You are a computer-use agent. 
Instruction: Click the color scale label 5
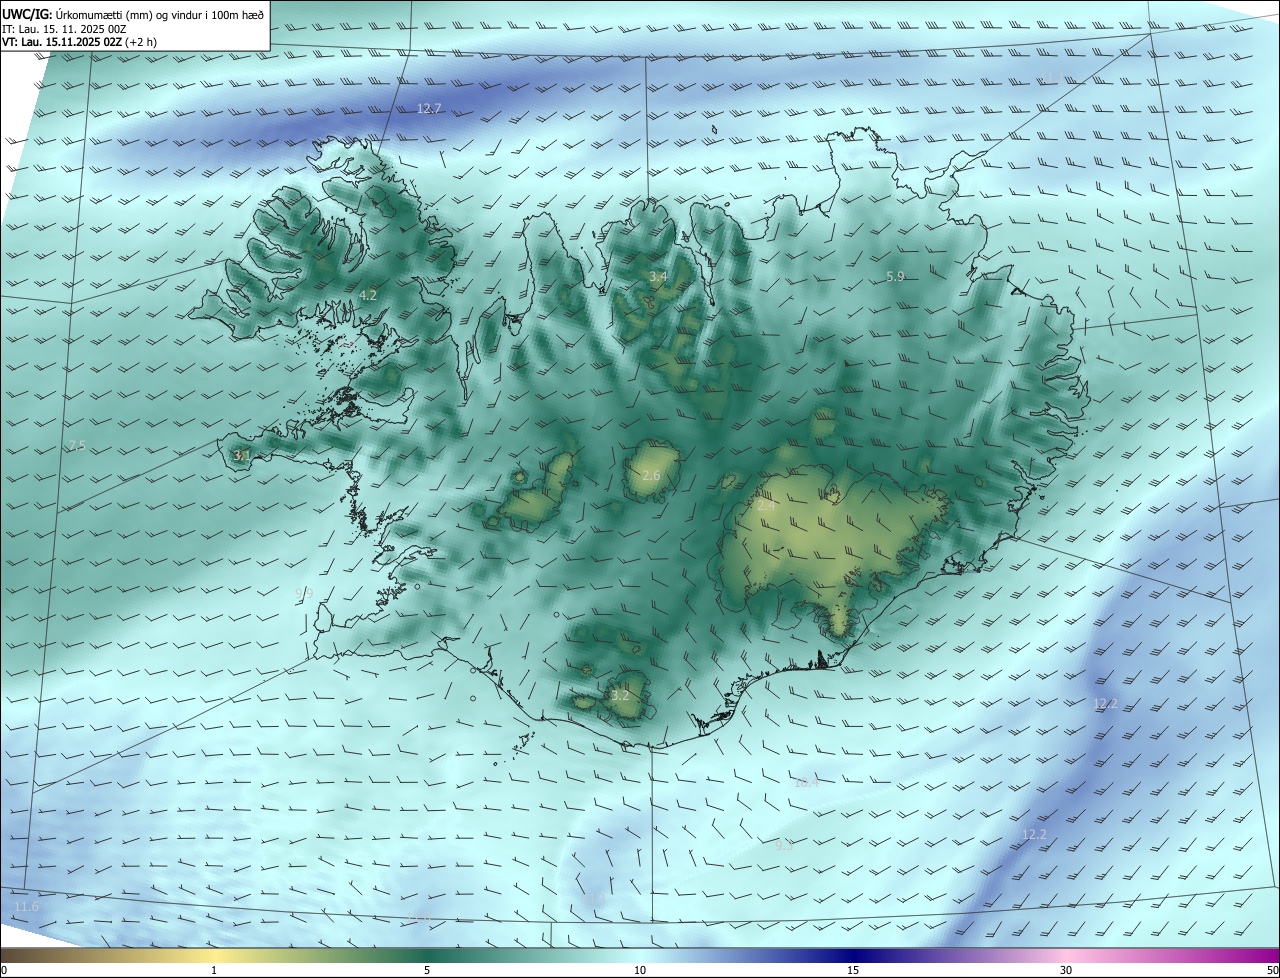427,970
